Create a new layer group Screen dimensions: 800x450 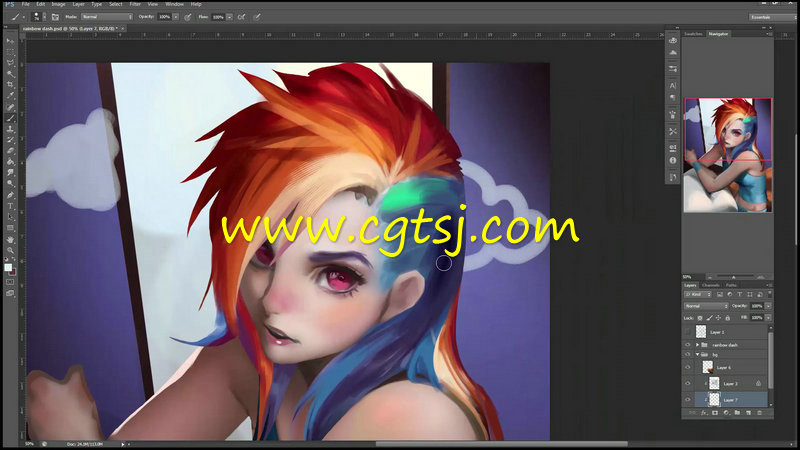[x=737, y=413]
